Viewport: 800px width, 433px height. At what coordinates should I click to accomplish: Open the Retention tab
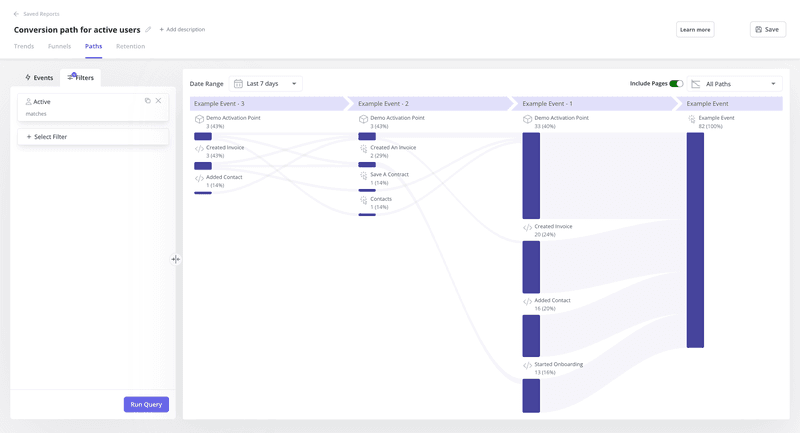(x=130, y=46)
